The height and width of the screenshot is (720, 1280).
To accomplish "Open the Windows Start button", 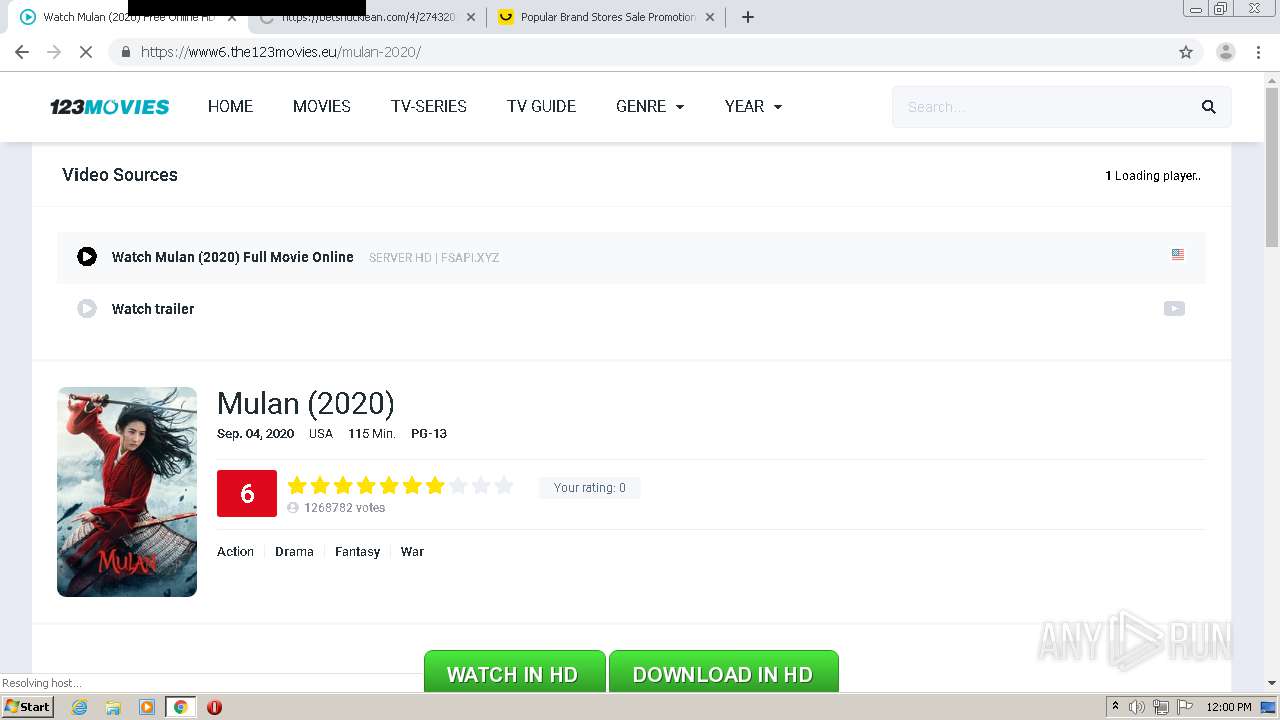I will (27, 707).
